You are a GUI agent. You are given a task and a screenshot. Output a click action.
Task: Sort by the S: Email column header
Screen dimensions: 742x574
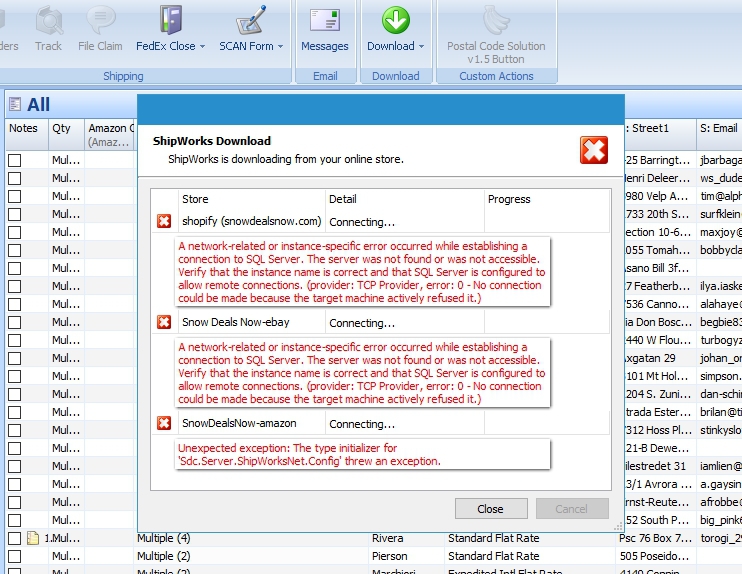(x=719, y=135)
